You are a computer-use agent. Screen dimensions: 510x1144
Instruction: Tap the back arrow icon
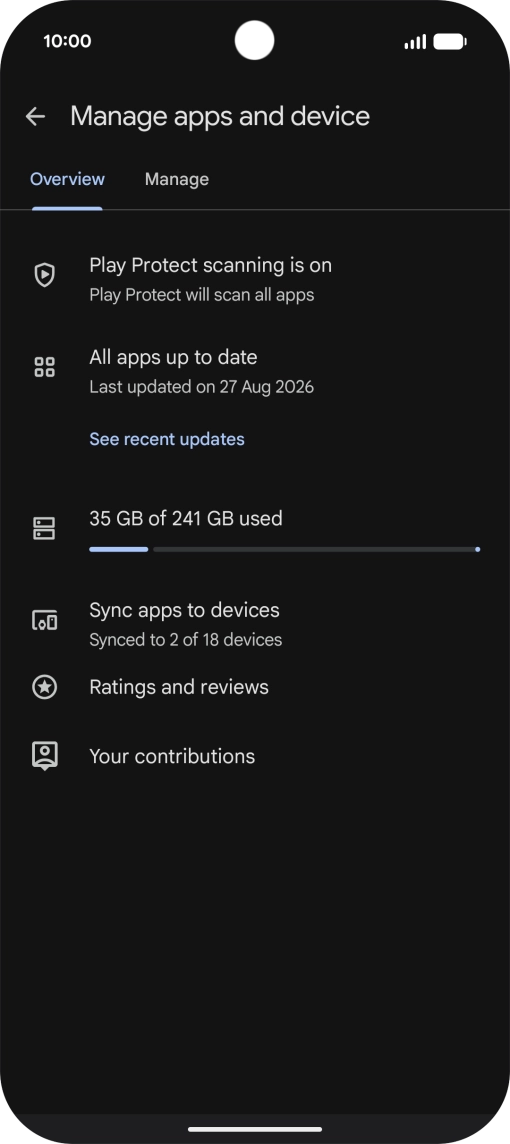[35, 116]
